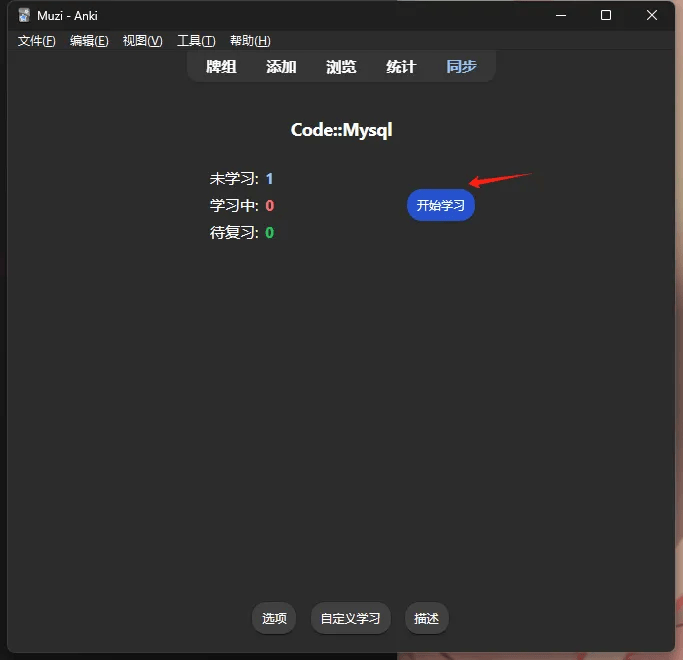Image resolution: width=683 pixels, height=660 pixels.
Task: Click the blue 开始学习 button
Action: click(x=441, y=205)
